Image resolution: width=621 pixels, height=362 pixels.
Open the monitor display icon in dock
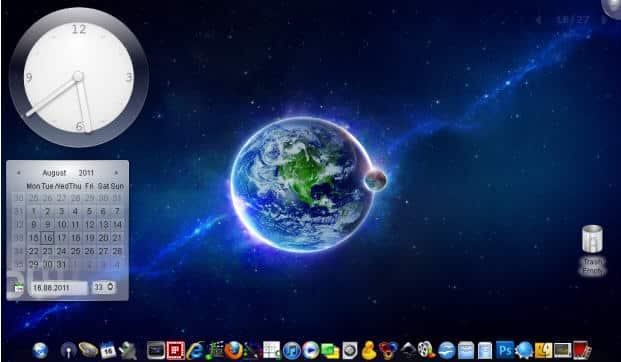point(562,351)
